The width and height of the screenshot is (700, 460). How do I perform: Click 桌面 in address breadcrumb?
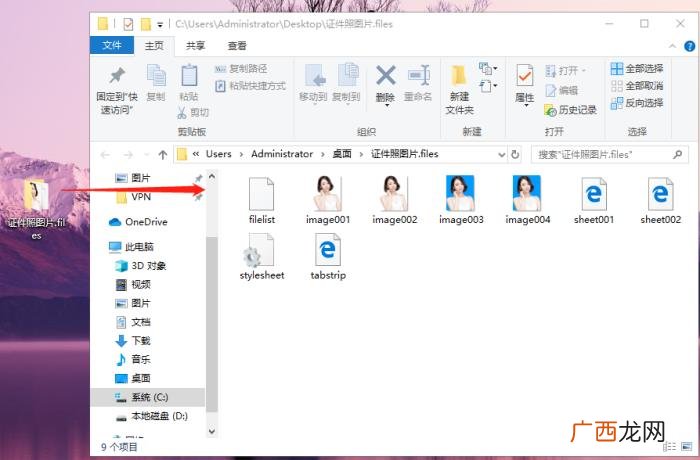pyautogui.click(x=342, y=154)
